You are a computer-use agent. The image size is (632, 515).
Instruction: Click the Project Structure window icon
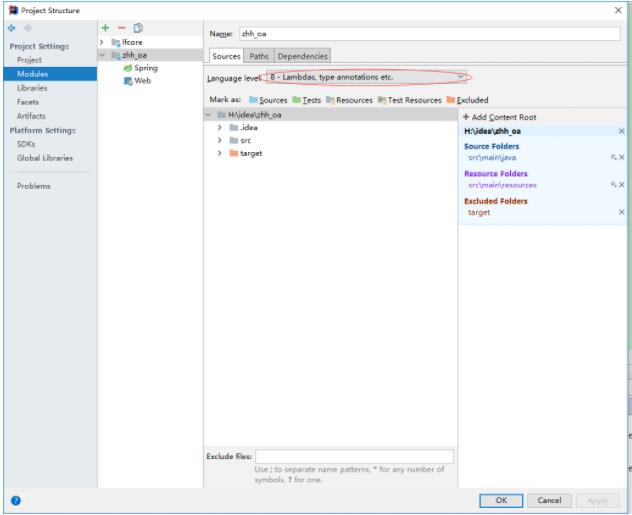tap(13, 10)
